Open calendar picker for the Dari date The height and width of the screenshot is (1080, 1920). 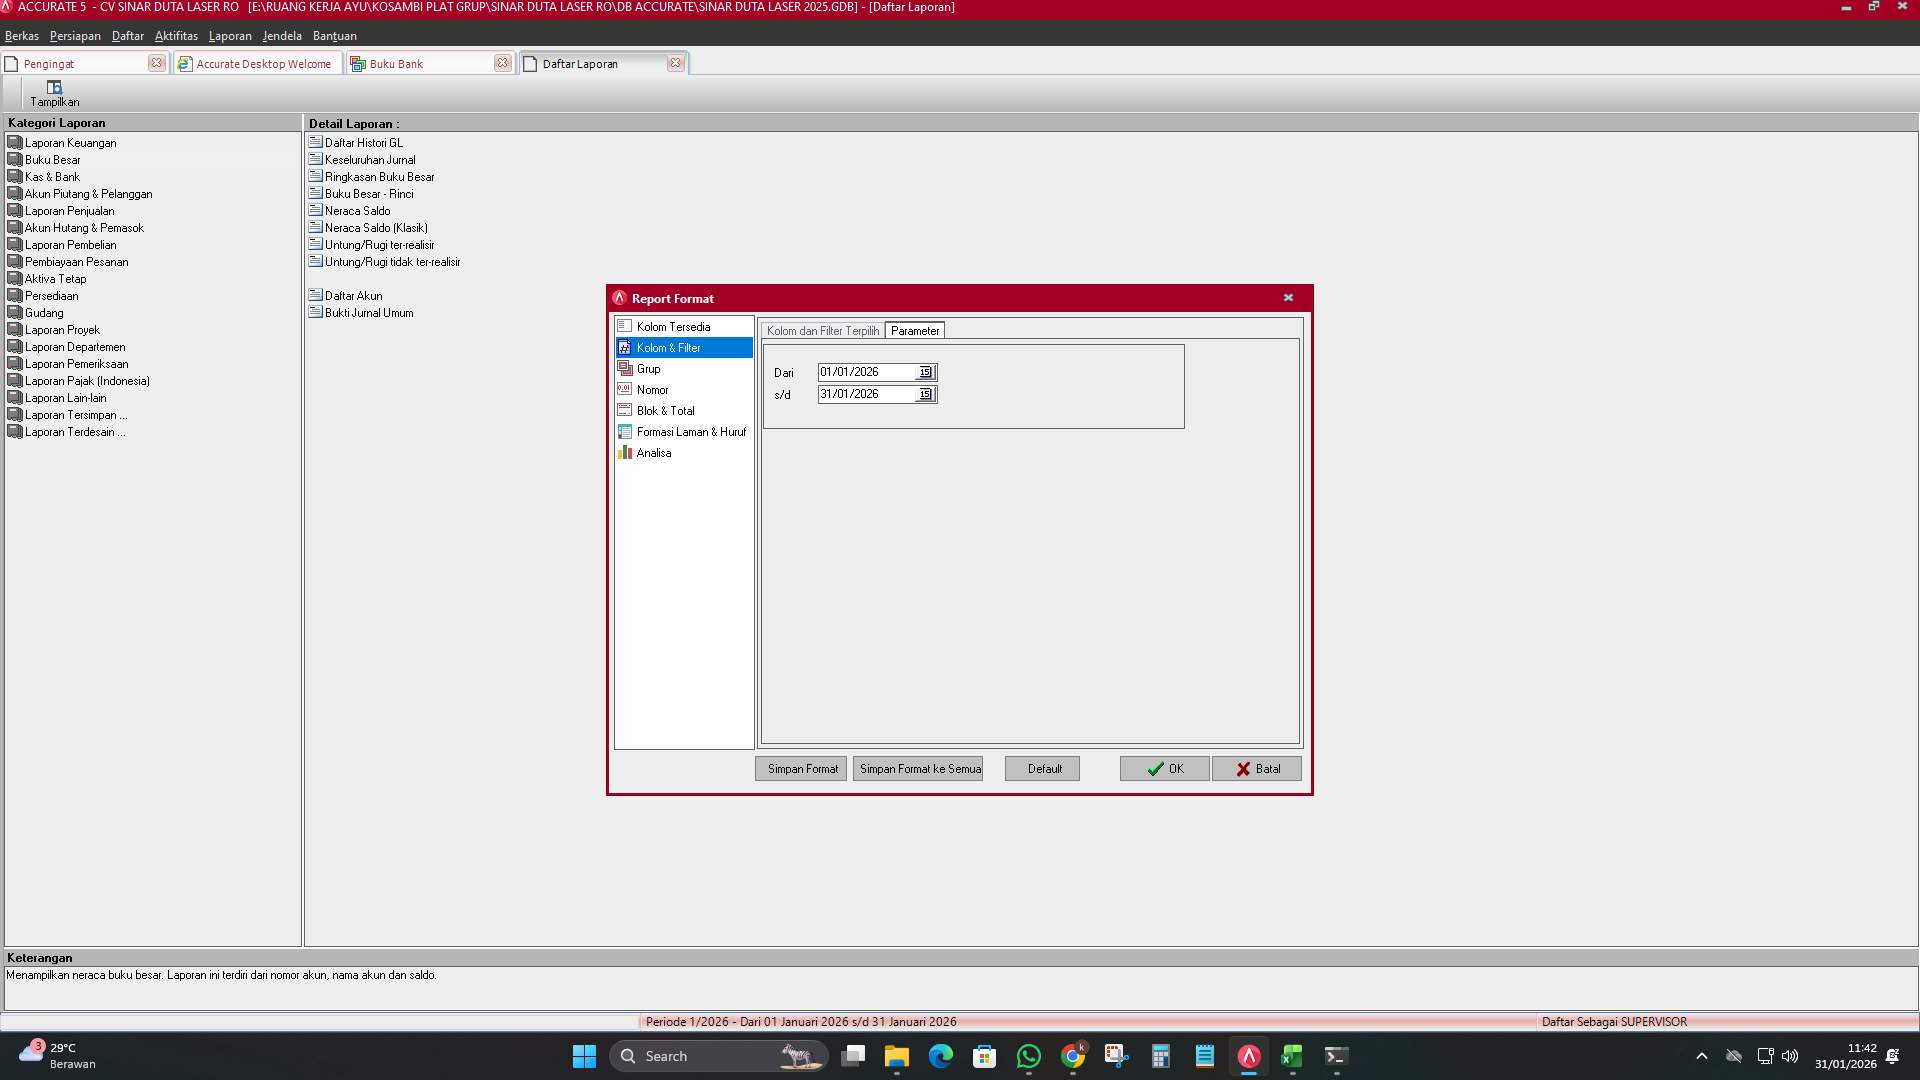click(925, 371)
